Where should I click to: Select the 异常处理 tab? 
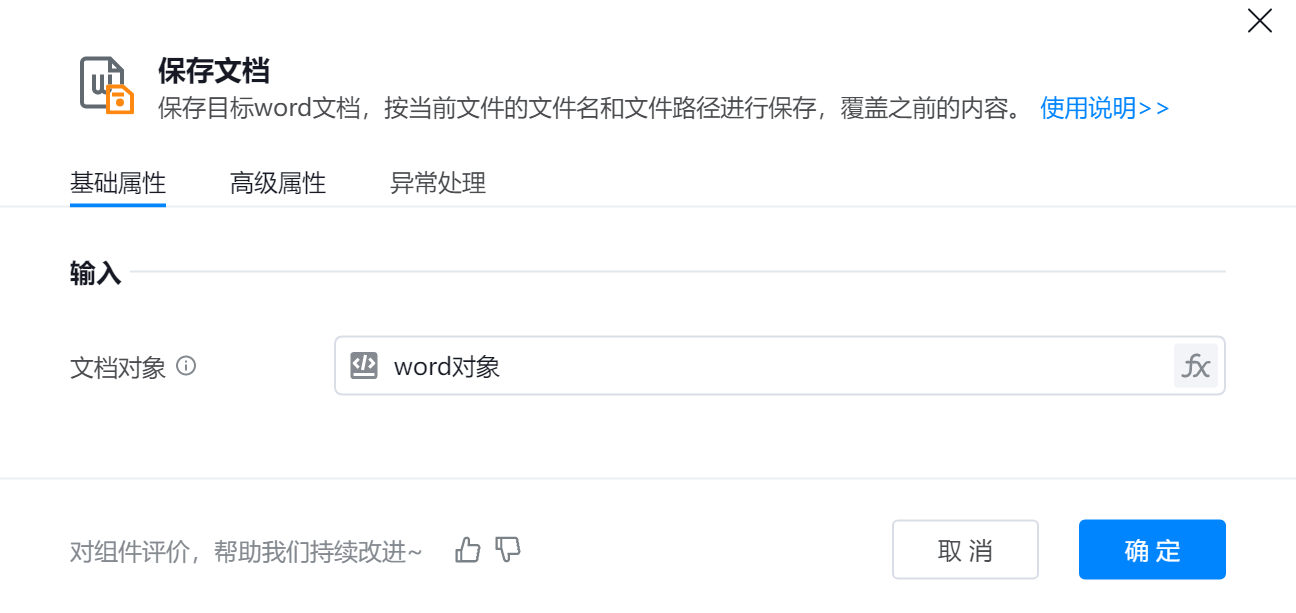point(438,183)
